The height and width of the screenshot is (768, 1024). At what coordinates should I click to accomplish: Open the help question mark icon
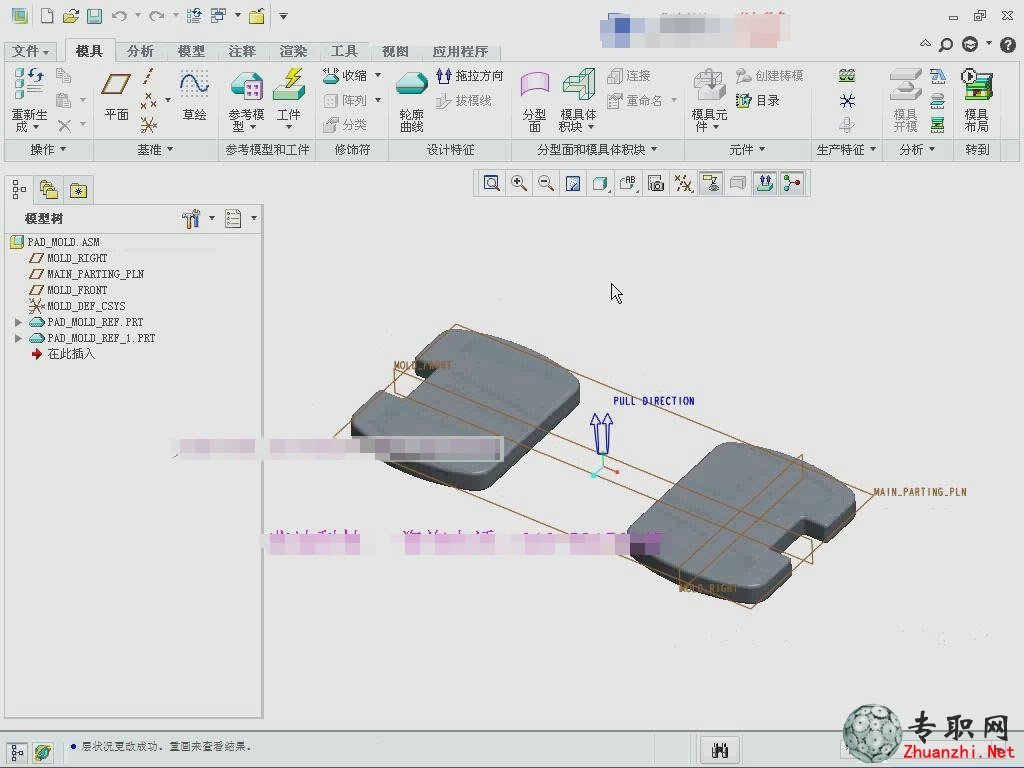[1008, 44]
